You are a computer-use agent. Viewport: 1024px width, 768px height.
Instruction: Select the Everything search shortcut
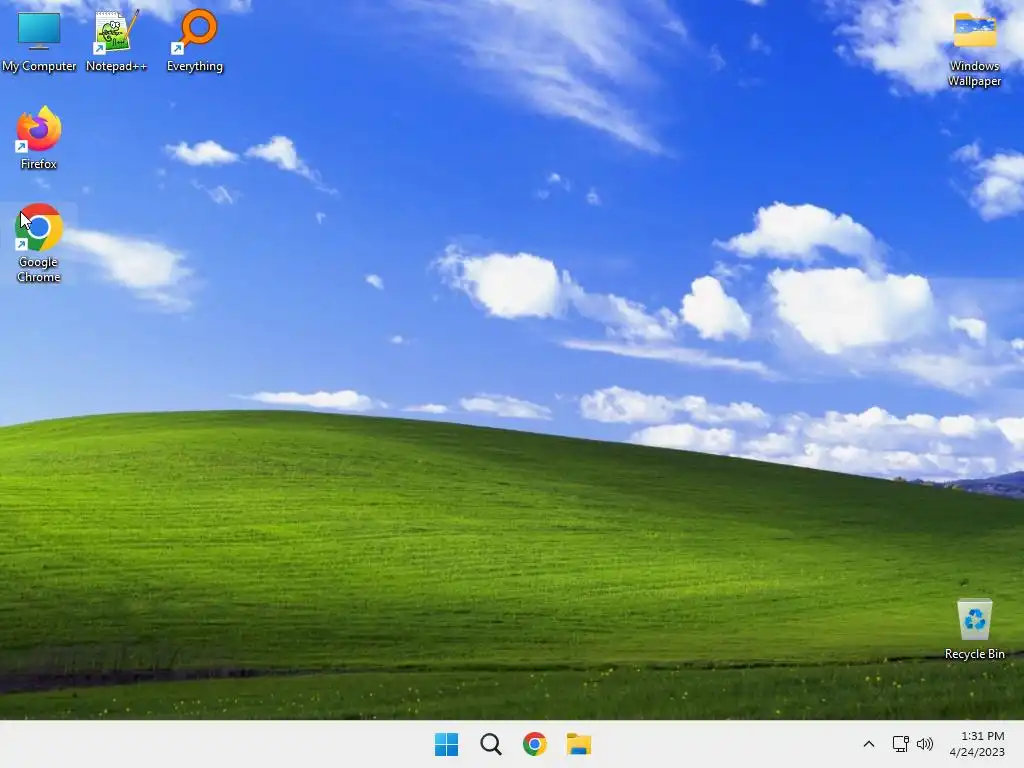point(195,40)
